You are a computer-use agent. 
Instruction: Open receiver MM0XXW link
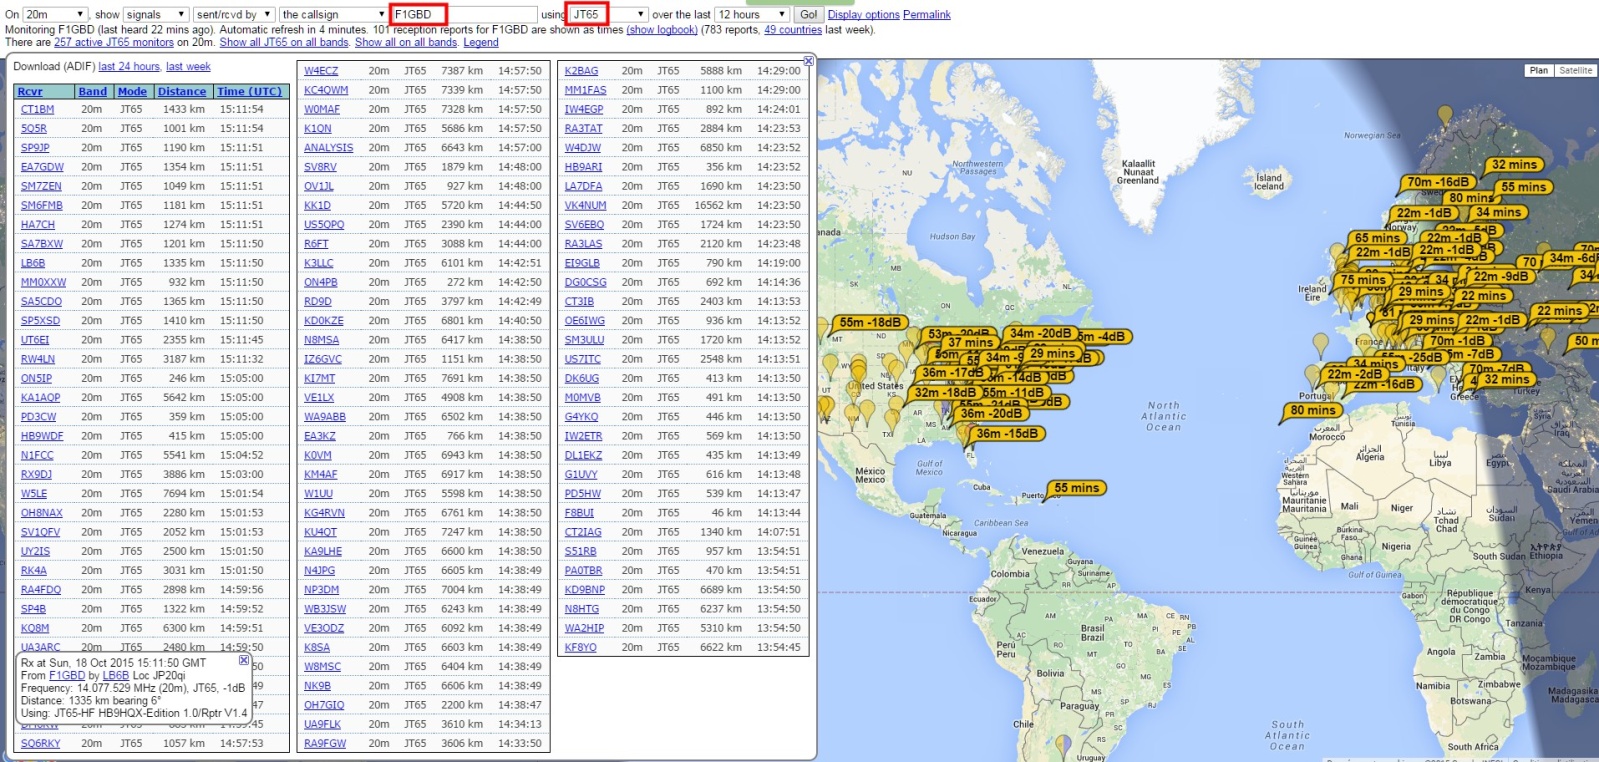[43, 283]
